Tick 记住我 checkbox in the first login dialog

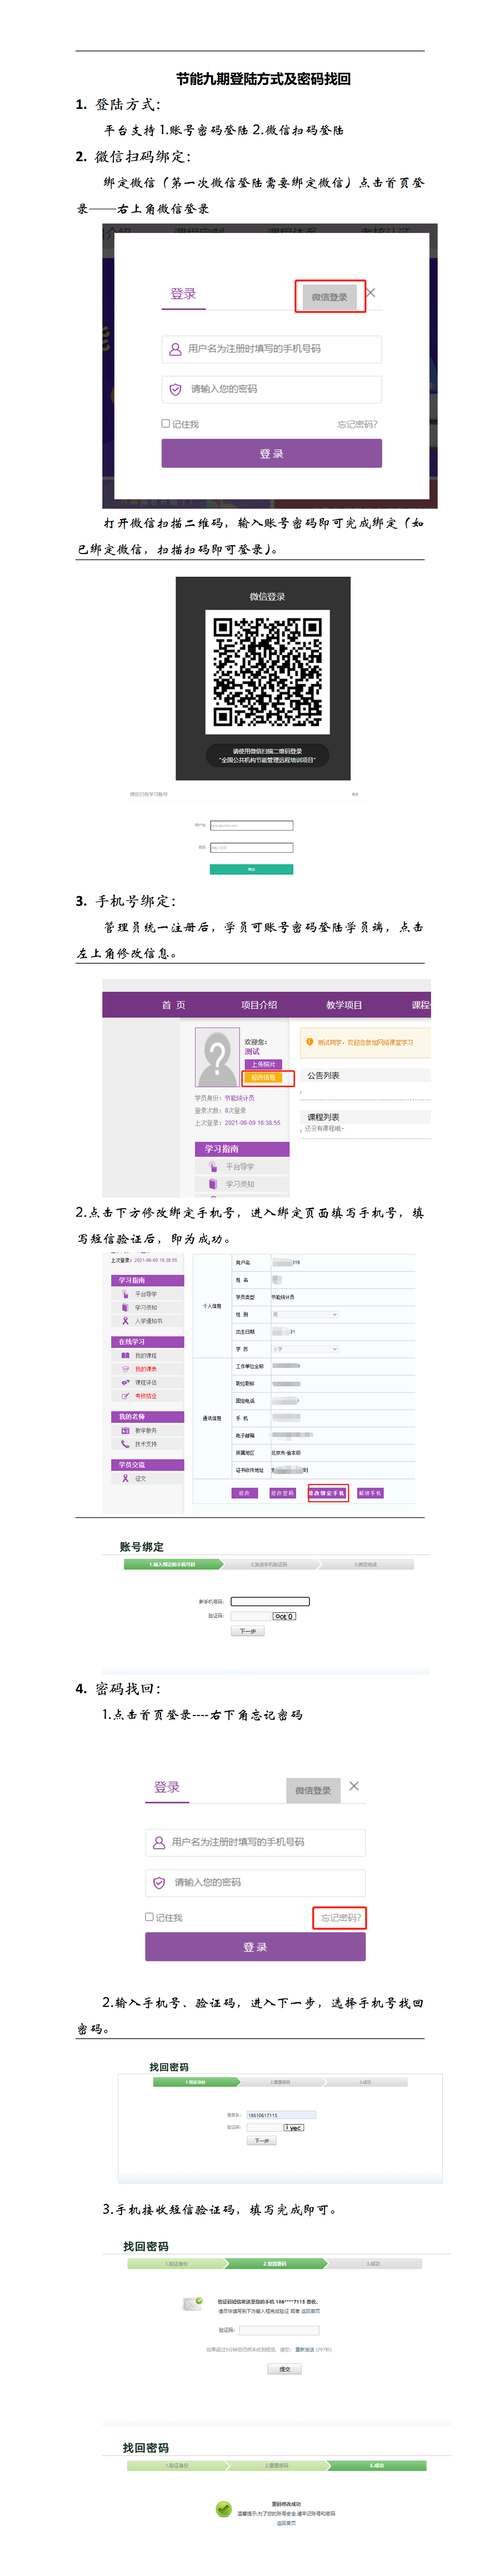pyautogui.click(x=166, y=423)
